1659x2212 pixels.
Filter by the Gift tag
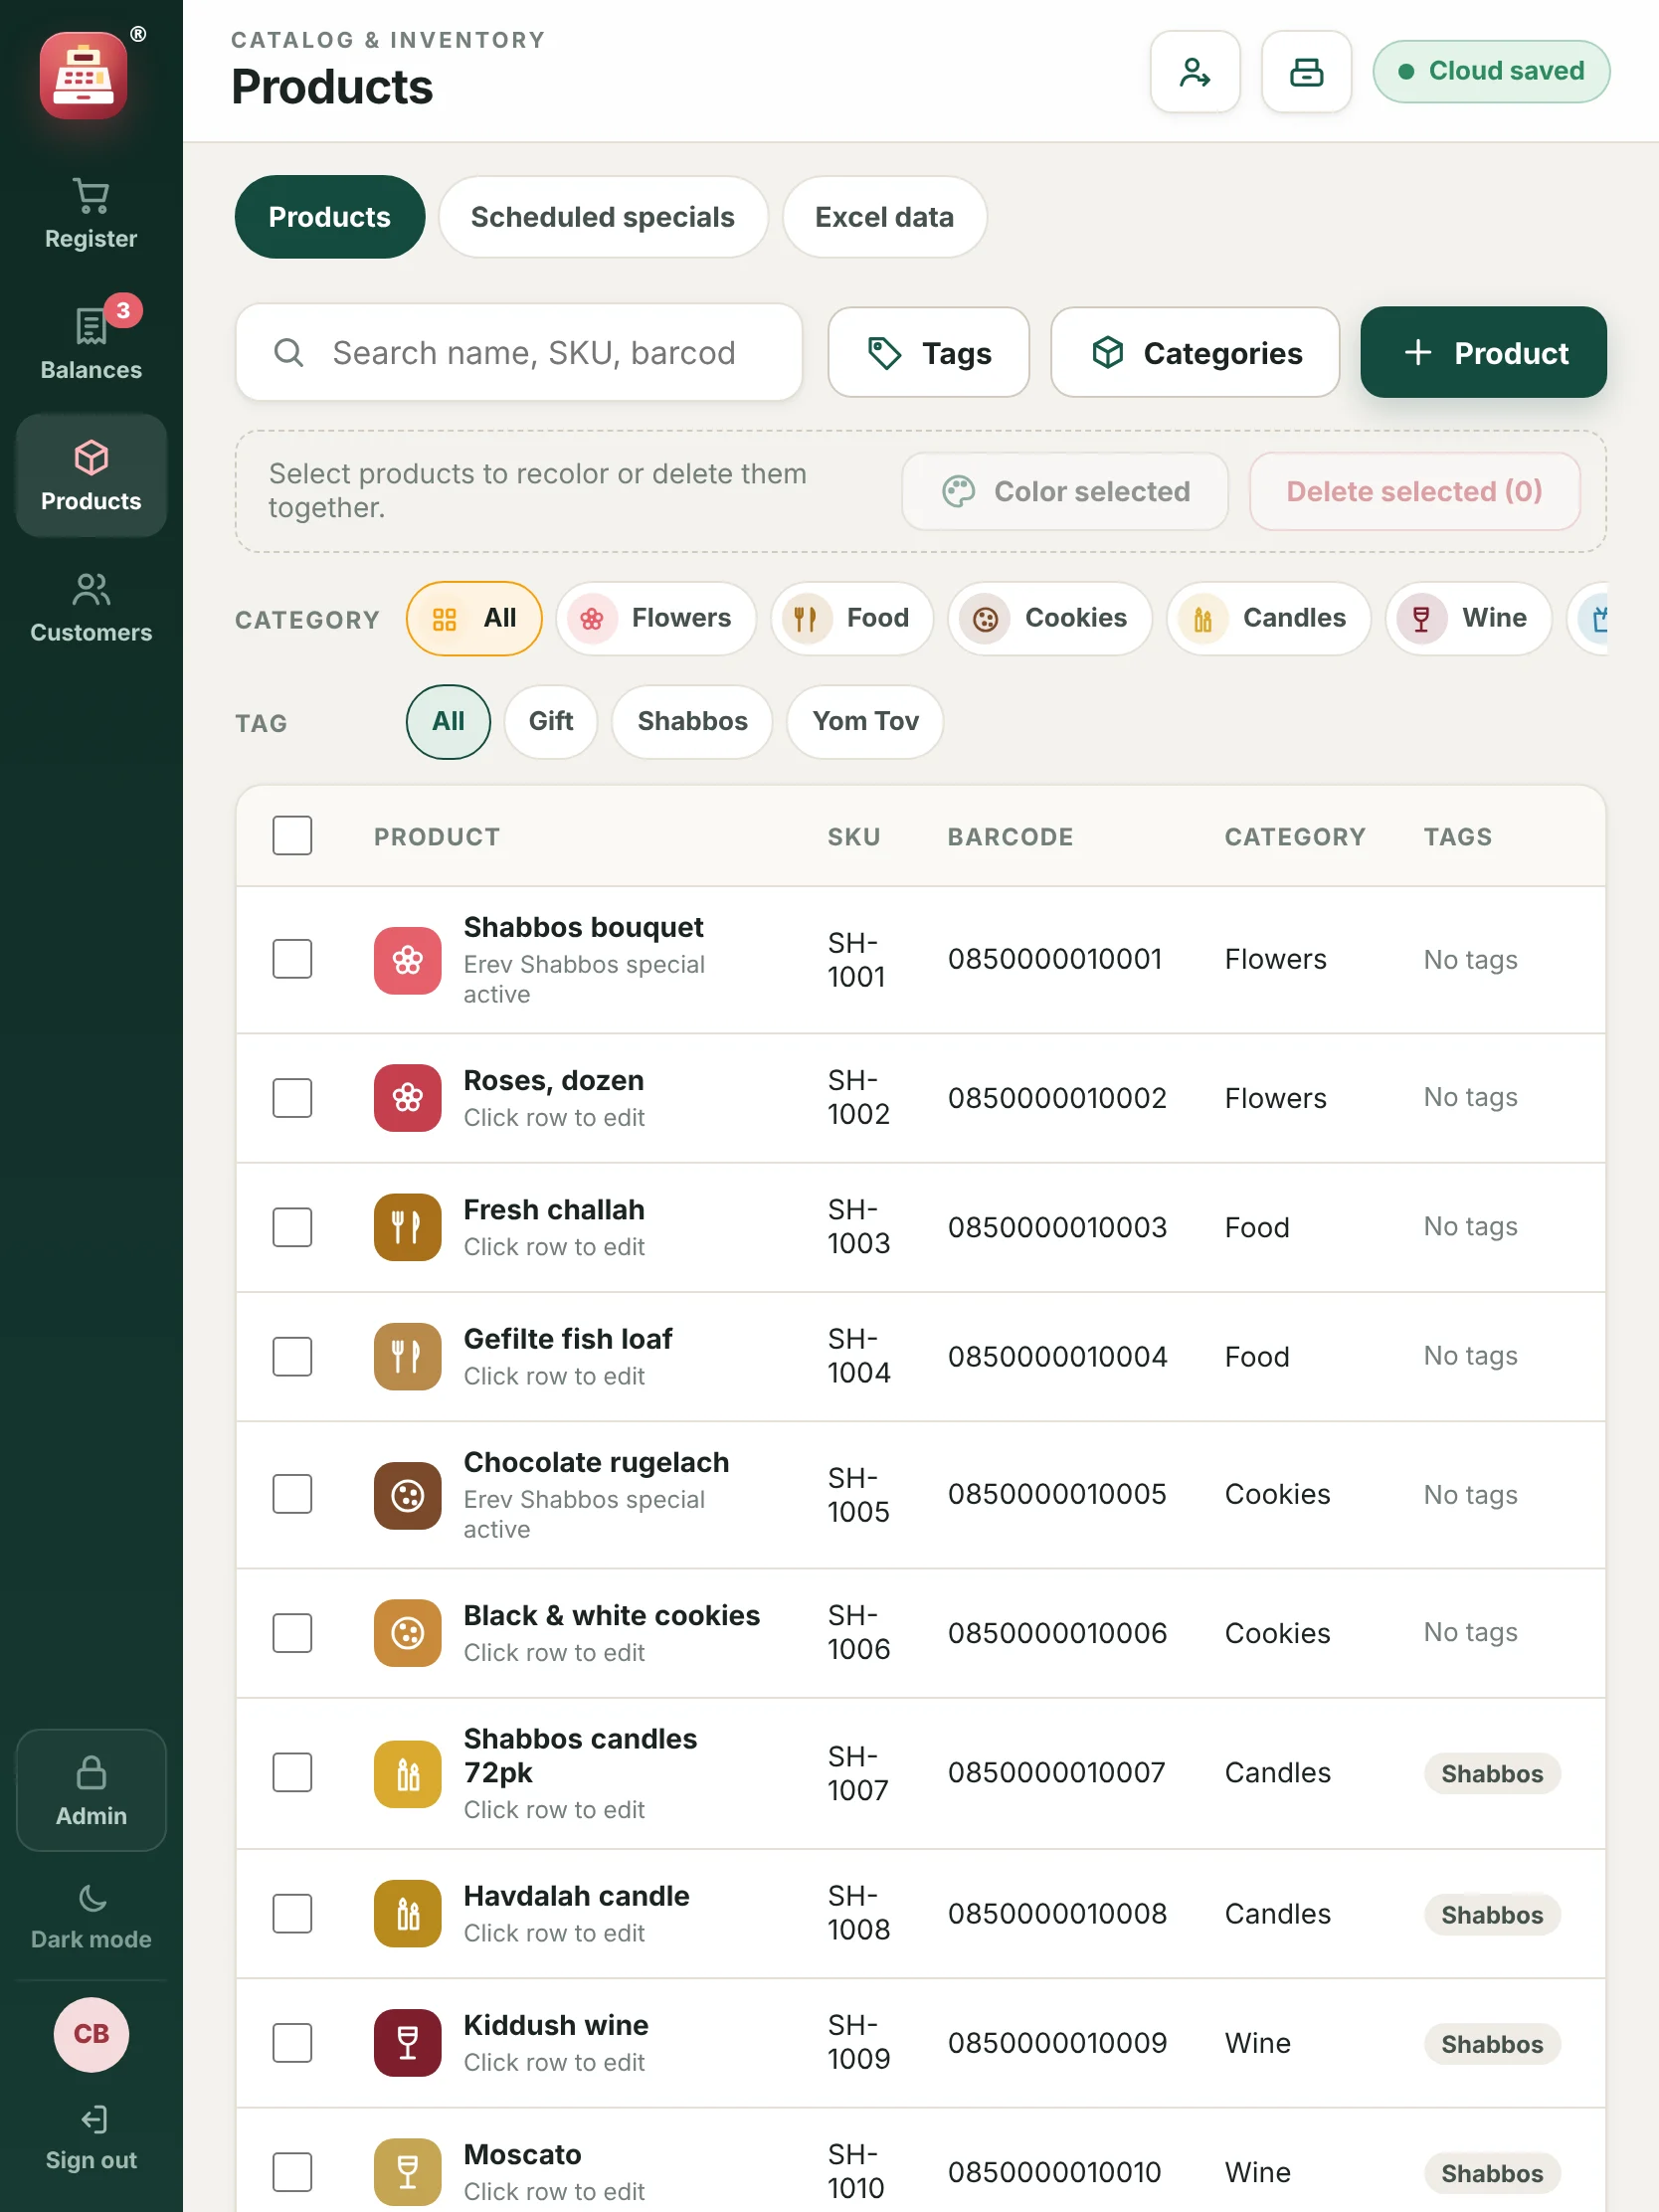(551, 721)
